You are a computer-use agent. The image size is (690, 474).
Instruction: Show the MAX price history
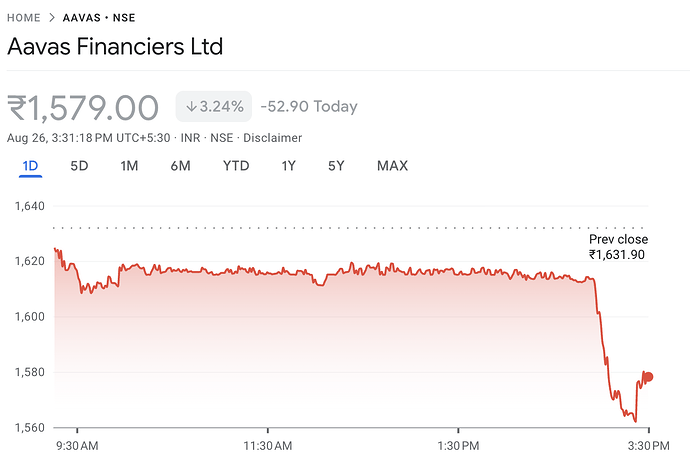(x=392, y=166)
